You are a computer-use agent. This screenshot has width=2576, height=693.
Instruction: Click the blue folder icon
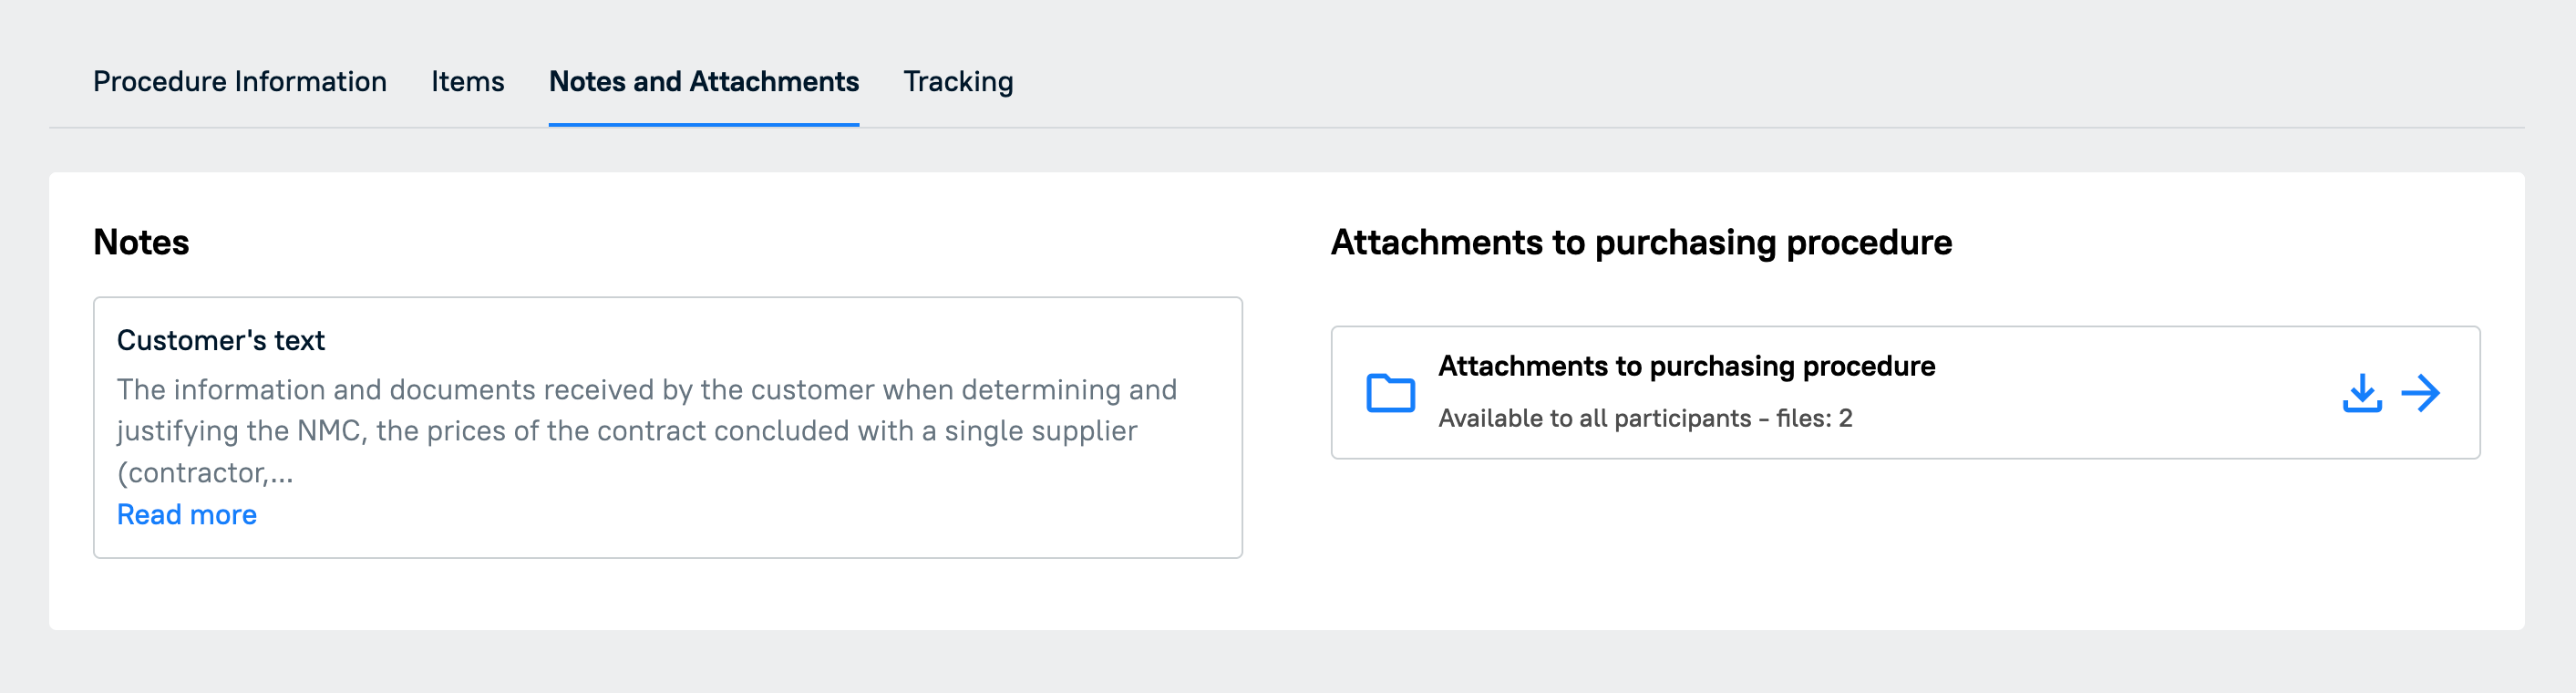[1390, 393]
